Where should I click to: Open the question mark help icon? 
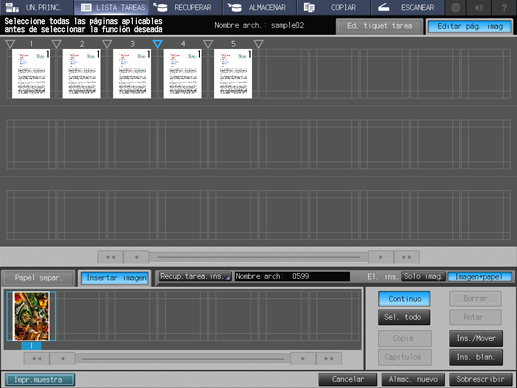coord(504,7)
